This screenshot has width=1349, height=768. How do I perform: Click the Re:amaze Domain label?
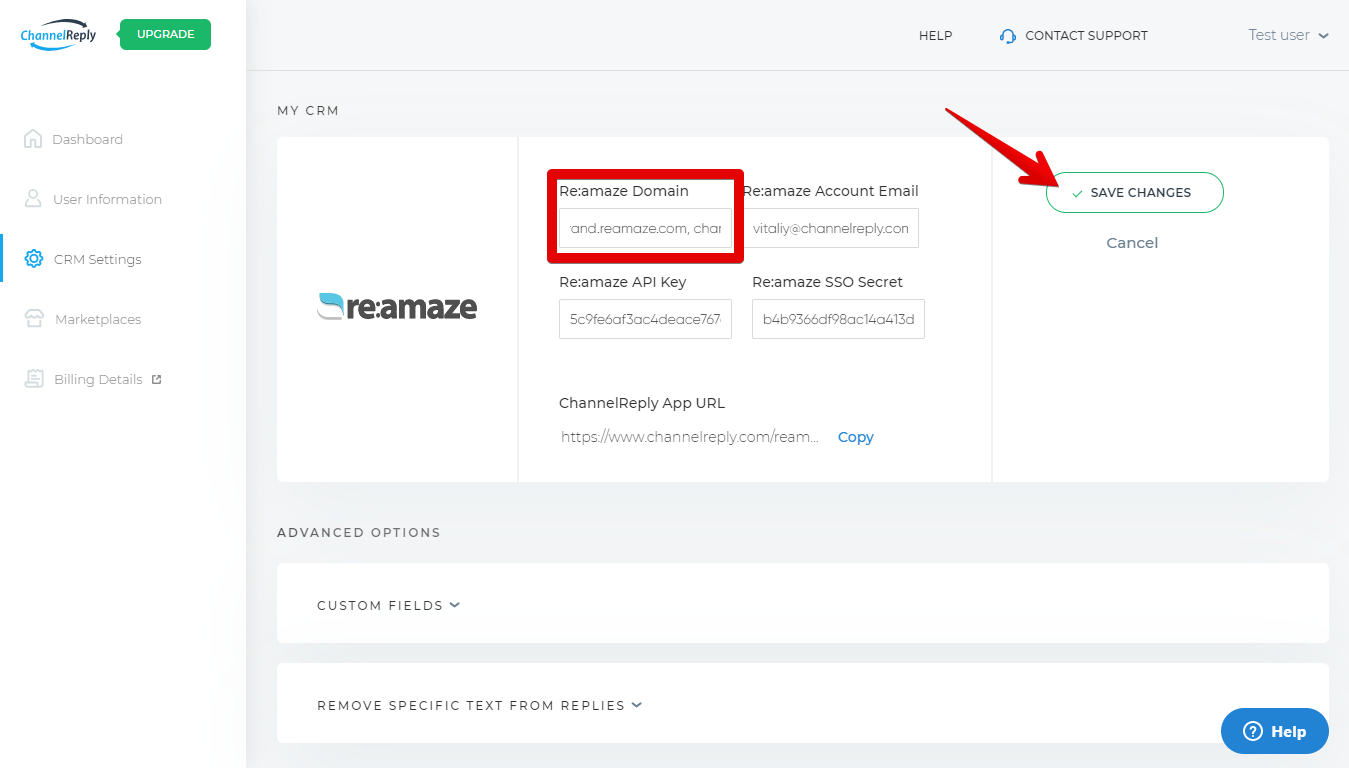click(x=624, y=191)
